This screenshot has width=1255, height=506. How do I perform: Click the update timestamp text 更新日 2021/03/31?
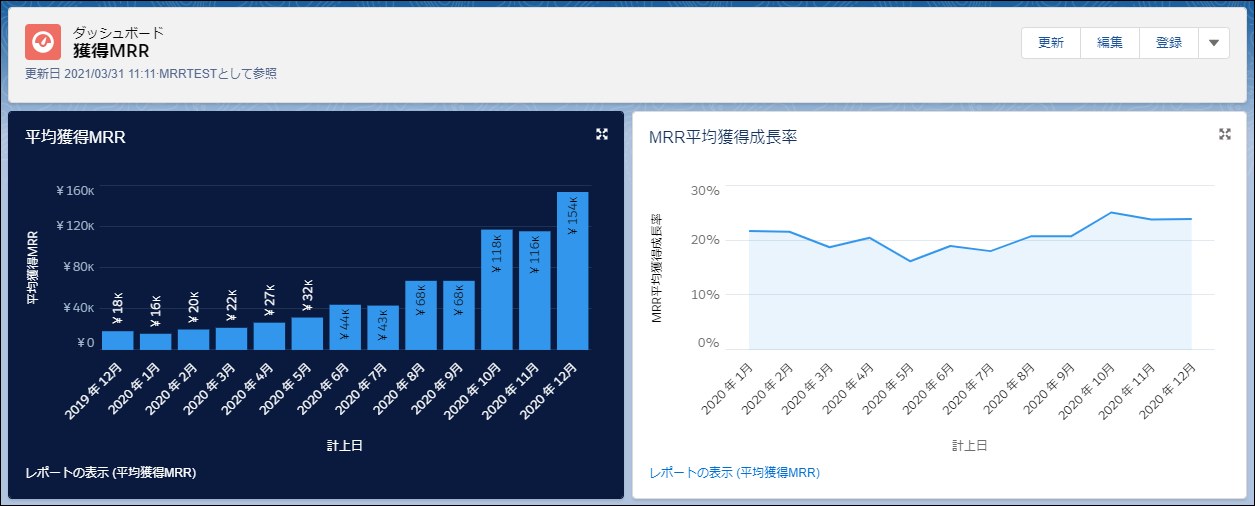click(x=151, y=73)
